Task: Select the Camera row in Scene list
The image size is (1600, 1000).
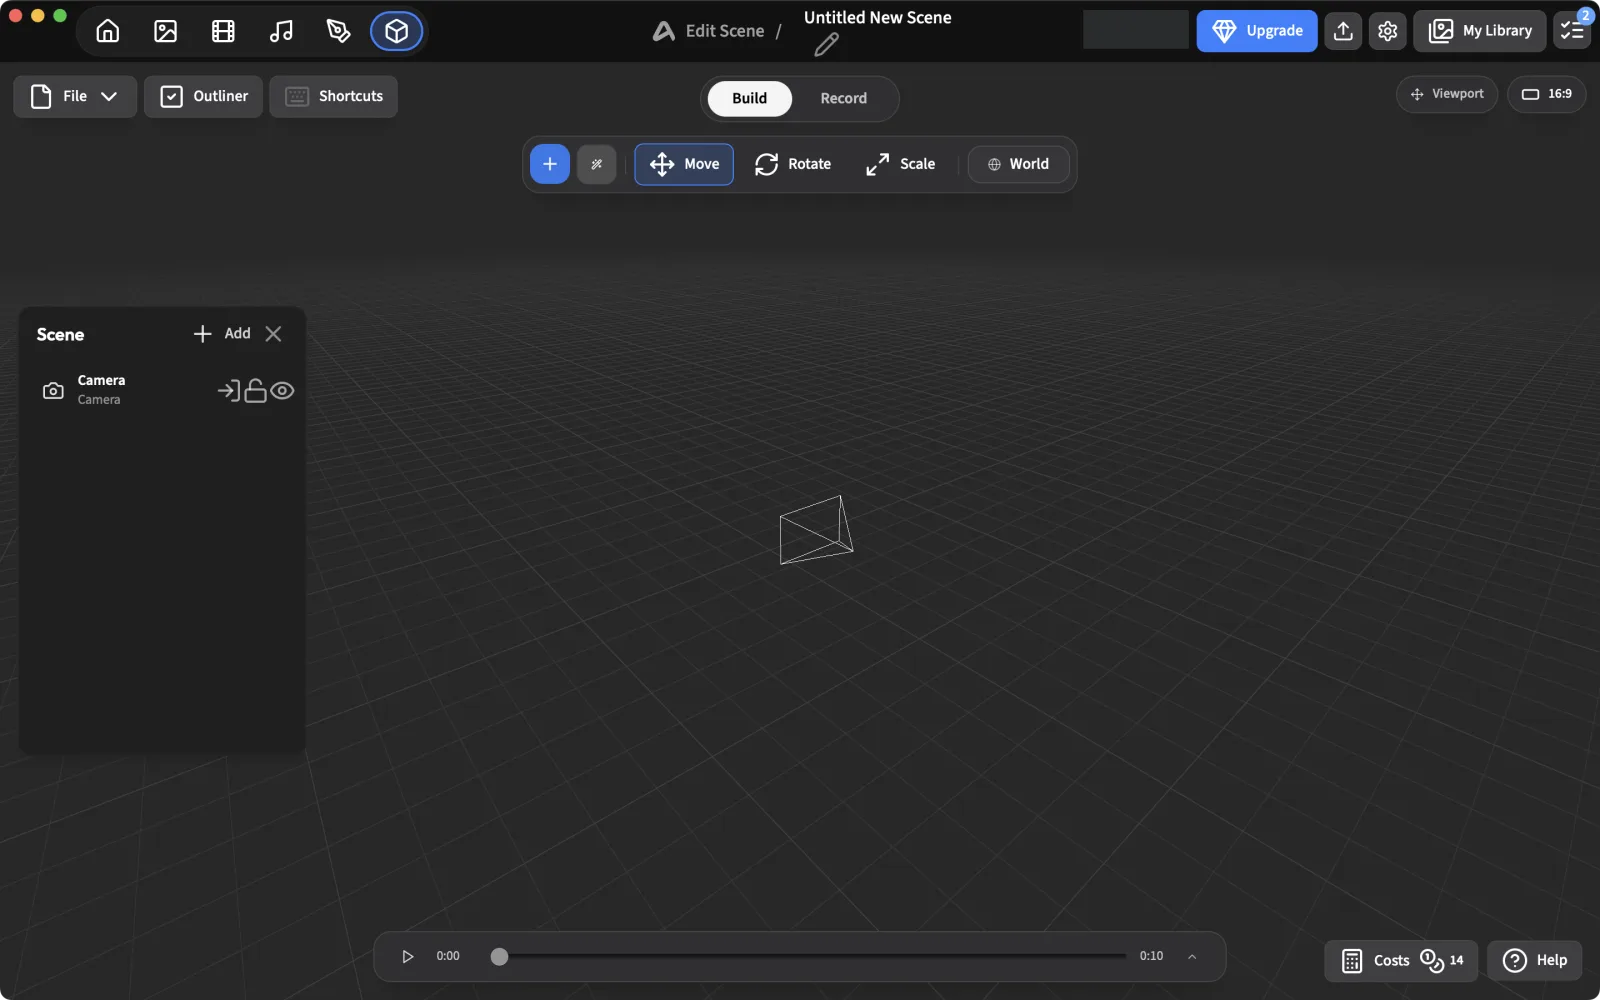Action: coord(162,391)
